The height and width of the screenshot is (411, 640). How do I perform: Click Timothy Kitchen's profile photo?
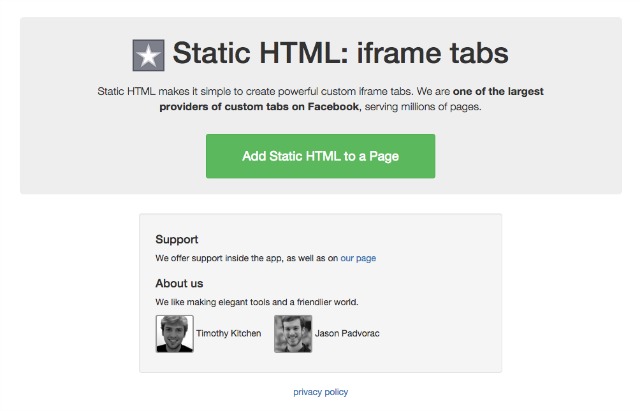pos(175,333)
